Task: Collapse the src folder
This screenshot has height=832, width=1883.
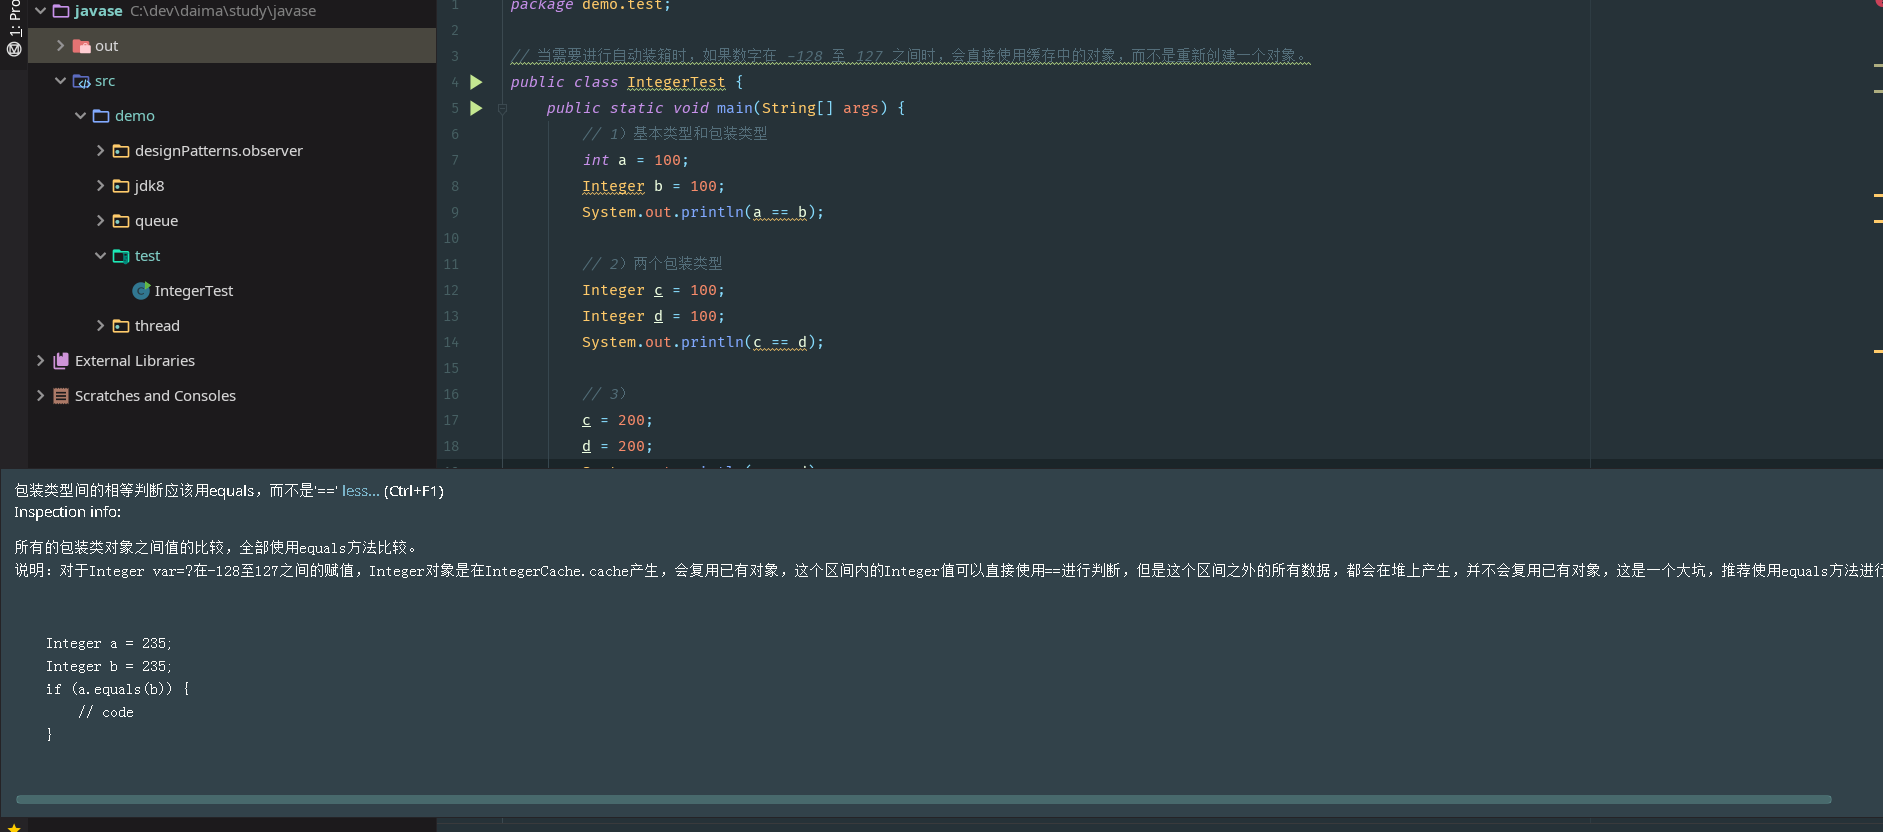Action: [60, 81]
